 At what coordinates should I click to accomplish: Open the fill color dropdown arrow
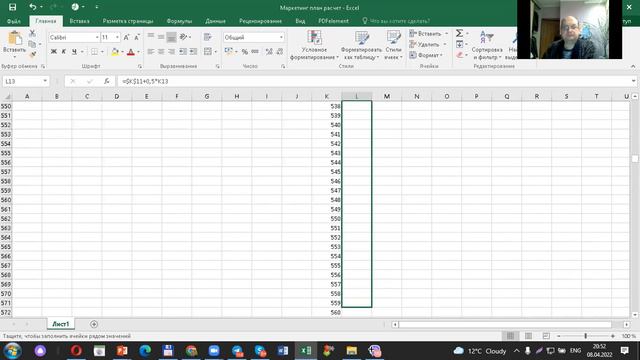coord(122,52)
